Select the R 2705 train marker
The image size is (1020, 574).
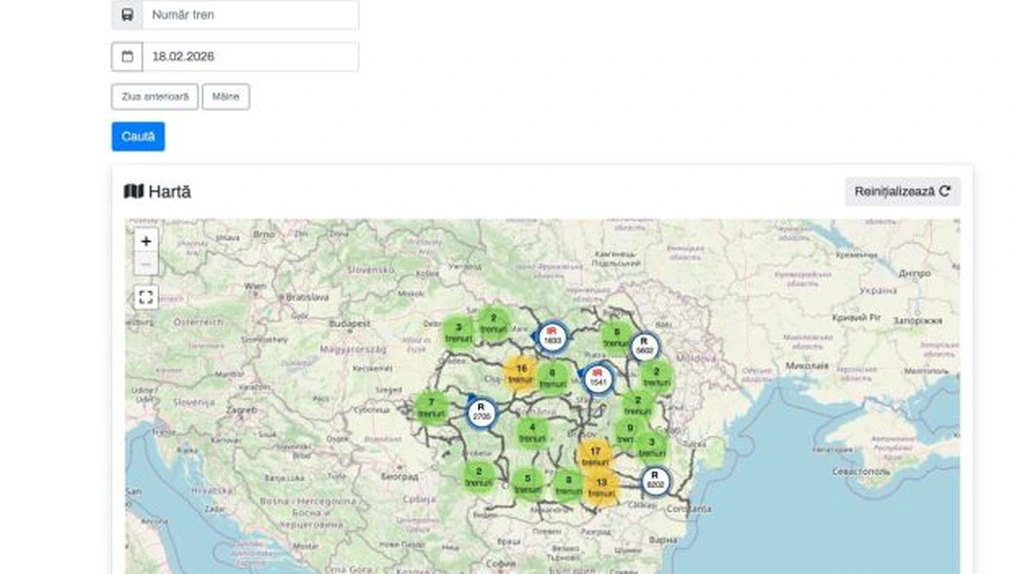[x=482, y=410]
